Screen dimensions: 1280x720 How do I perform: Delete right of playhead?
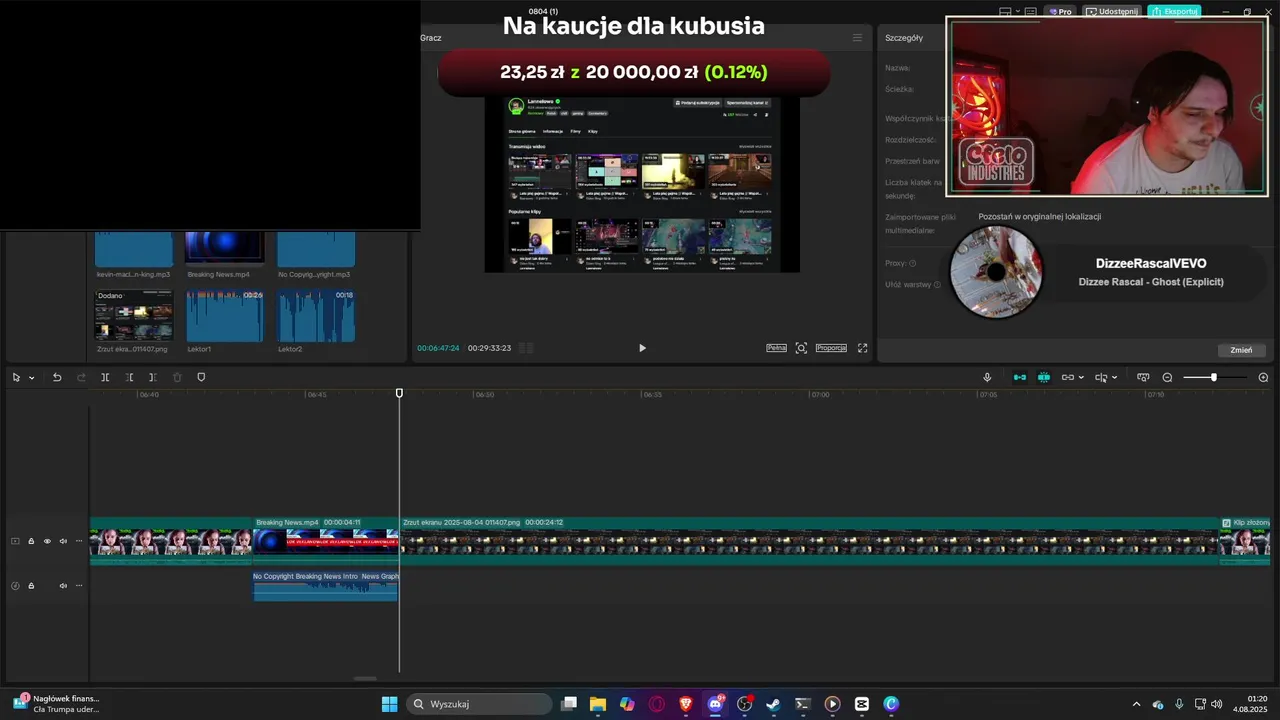point(152,377)
